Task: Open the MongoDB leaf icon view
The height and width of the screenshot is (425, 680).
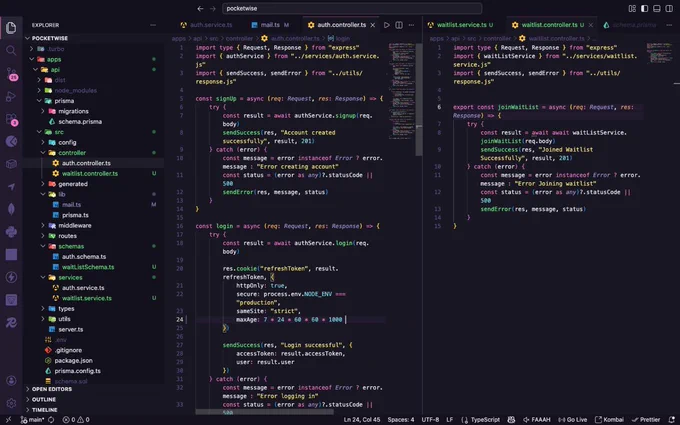Action: (11, 209)
